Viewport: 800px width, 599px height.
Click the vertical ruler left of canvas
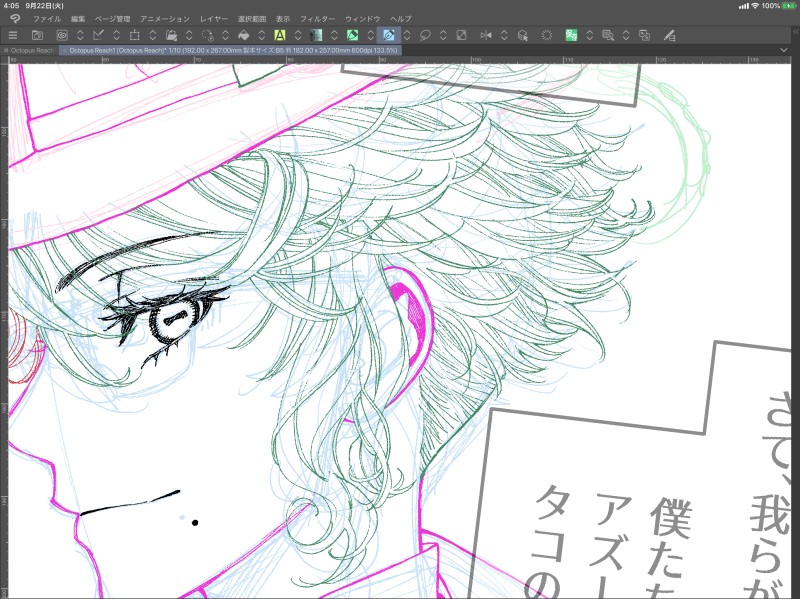4,331
